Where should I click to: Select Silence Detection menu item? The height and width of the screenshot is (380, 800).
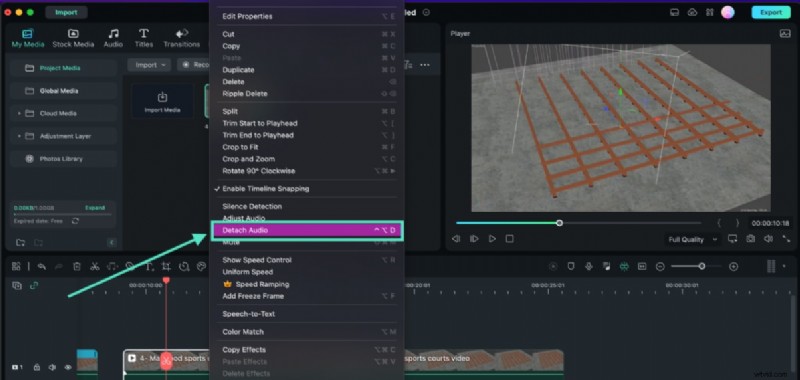307,207
